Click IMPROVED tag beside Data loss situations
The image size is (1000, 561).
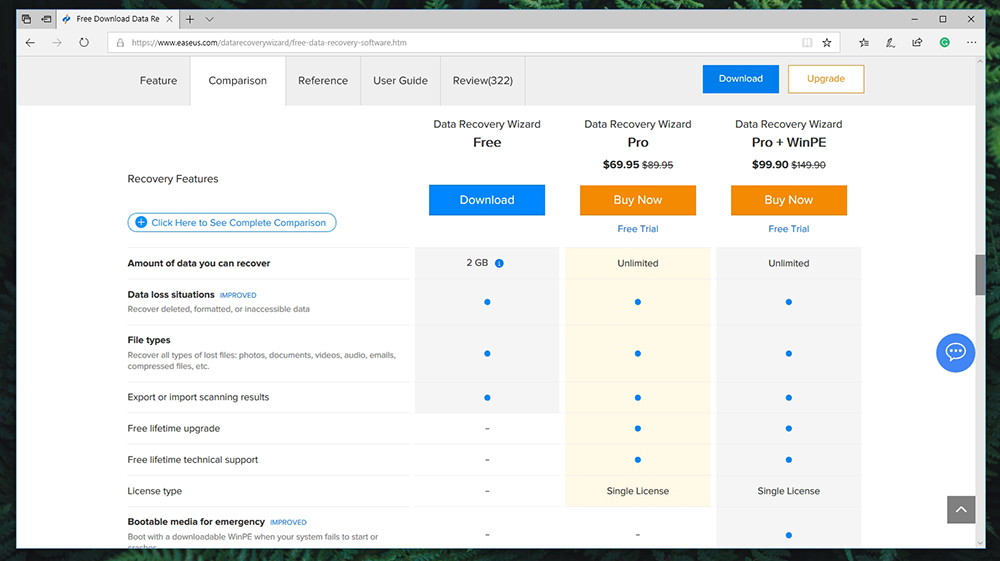click(x=238, y=295)
